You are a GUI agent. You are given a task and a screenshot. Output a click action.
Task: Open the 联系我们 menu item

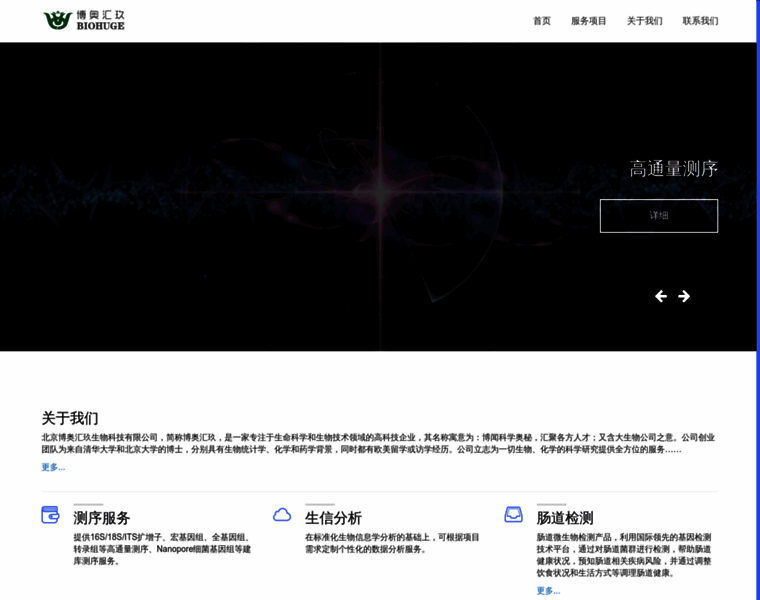point(700,21)
